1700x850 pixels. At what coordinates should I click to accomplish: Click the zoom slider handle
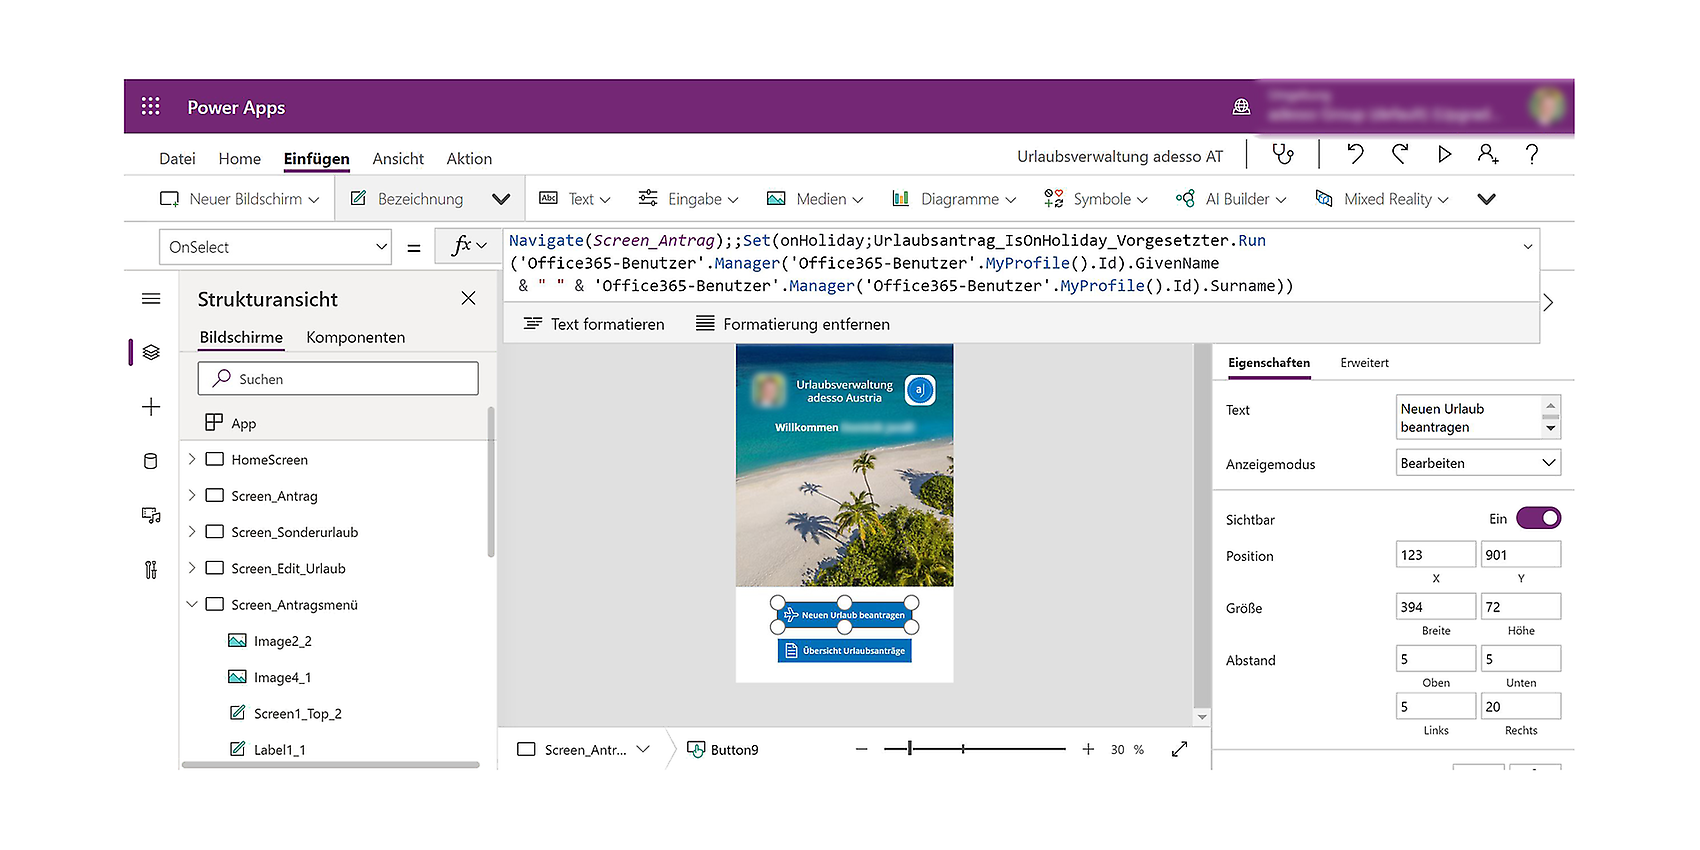[910, 748]
